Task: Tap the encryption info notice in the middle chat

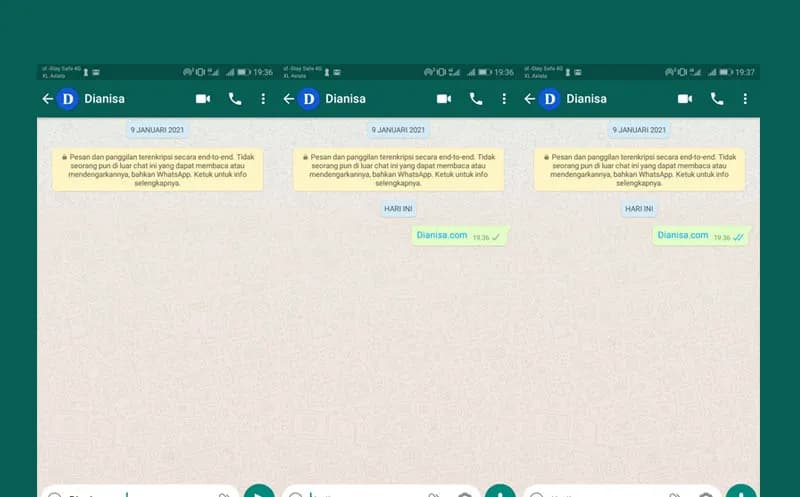Action: (x=398, y=171)
